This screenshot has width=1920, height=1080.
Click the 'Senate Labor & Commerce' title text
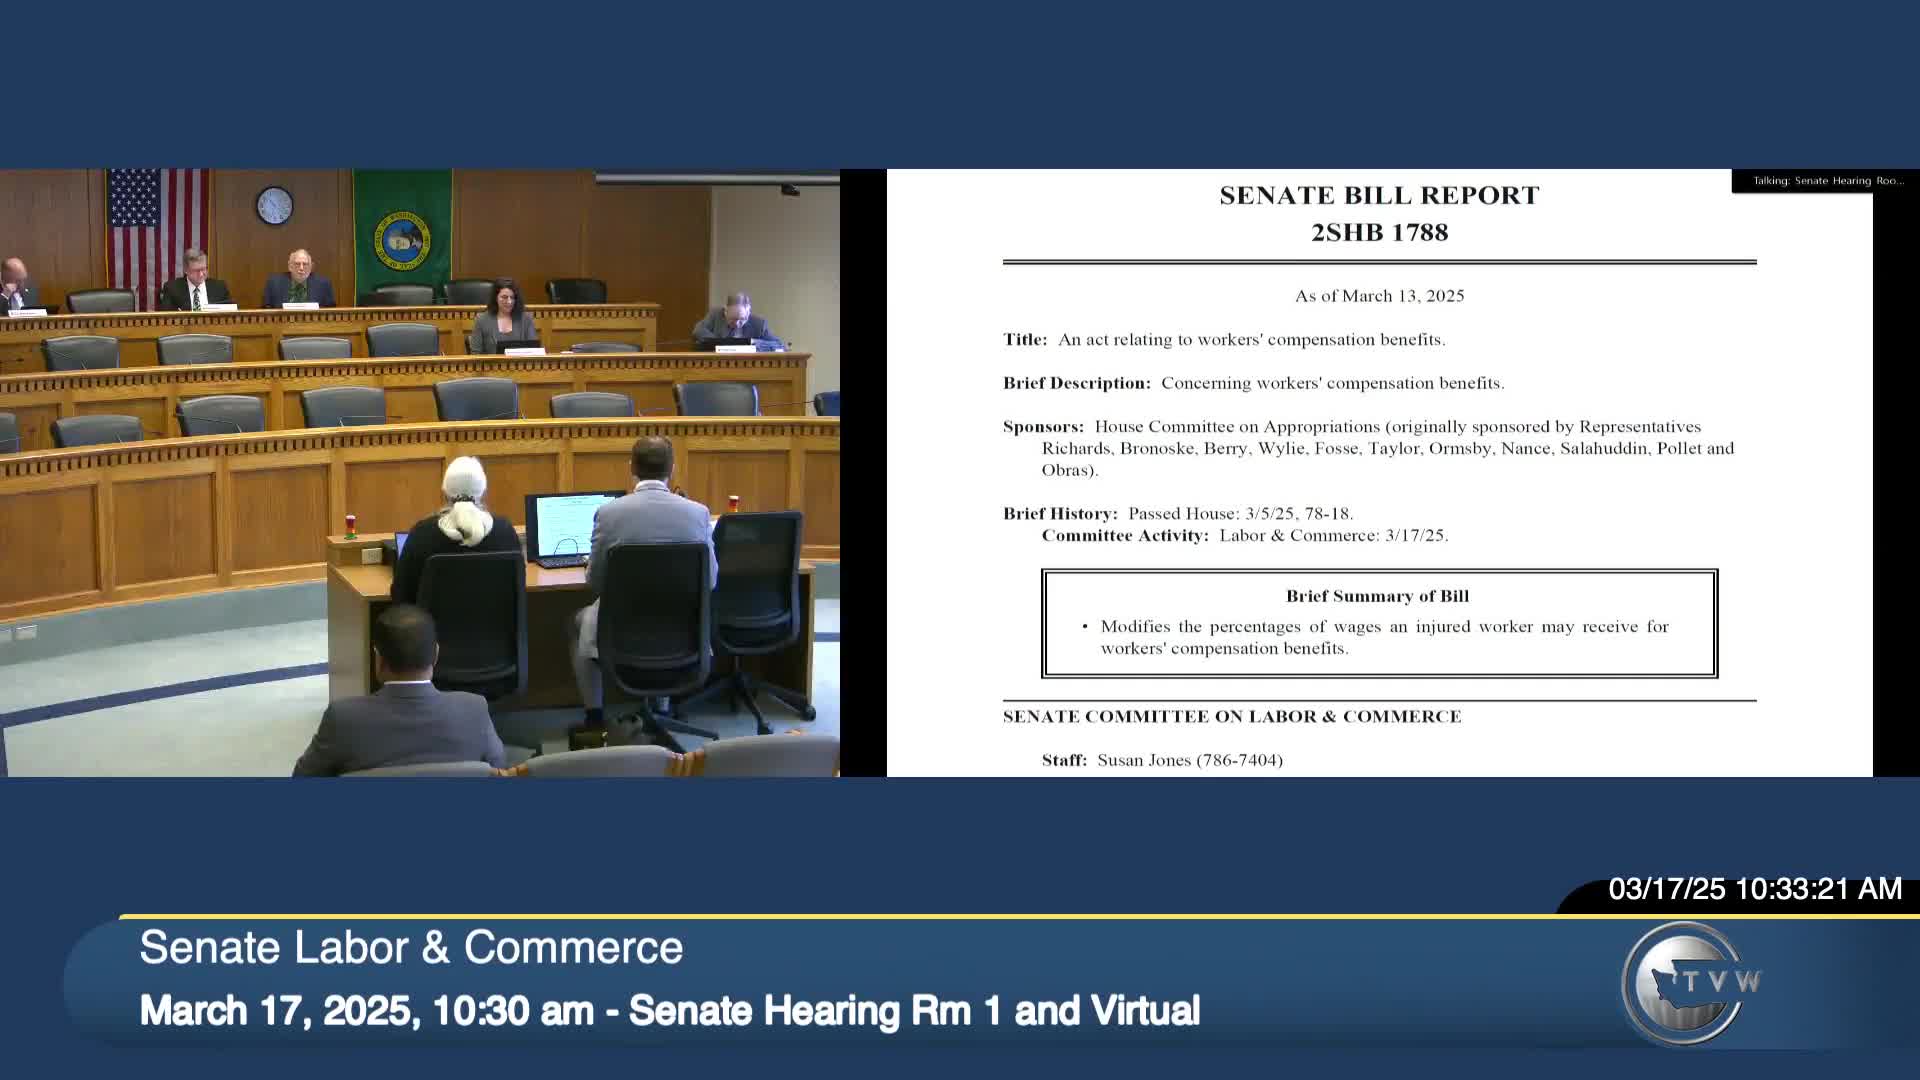[411, 947]
